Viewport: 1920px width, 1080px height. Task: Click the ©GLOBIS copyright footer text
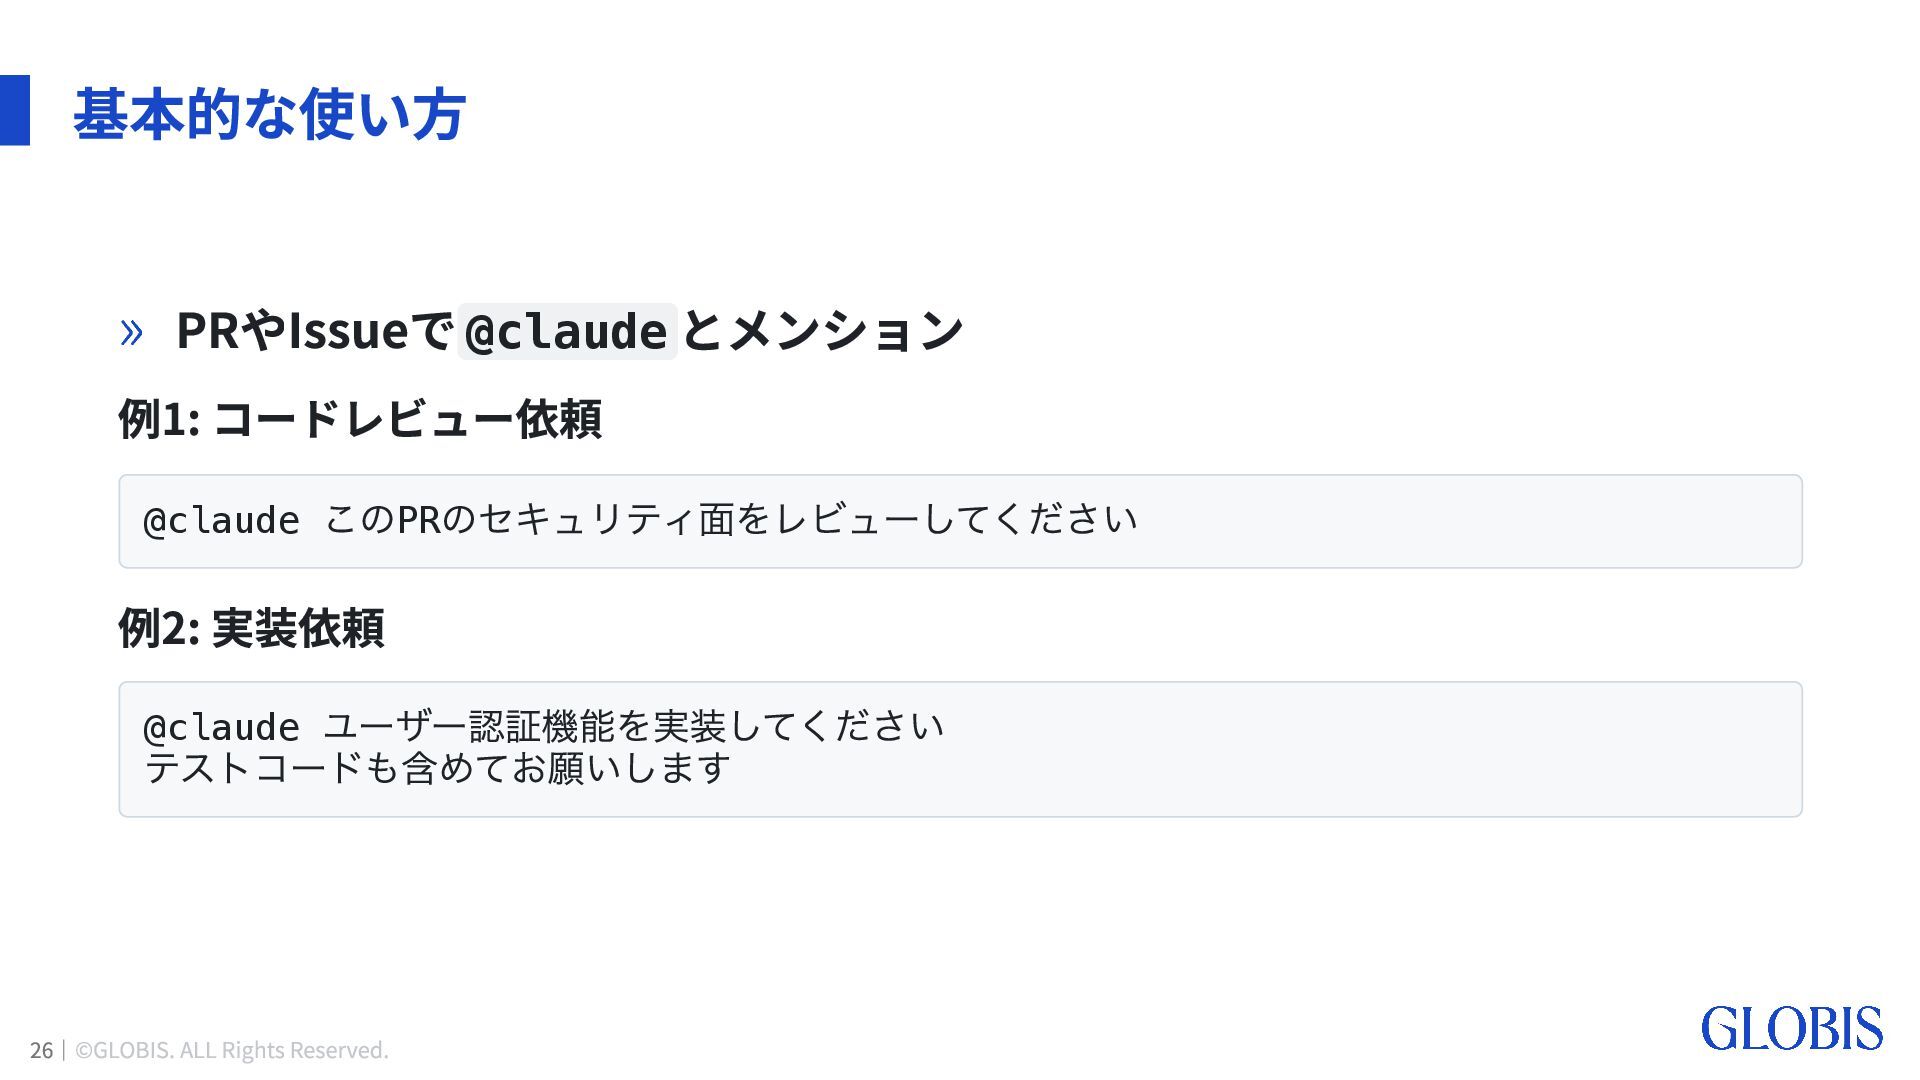232,1050
